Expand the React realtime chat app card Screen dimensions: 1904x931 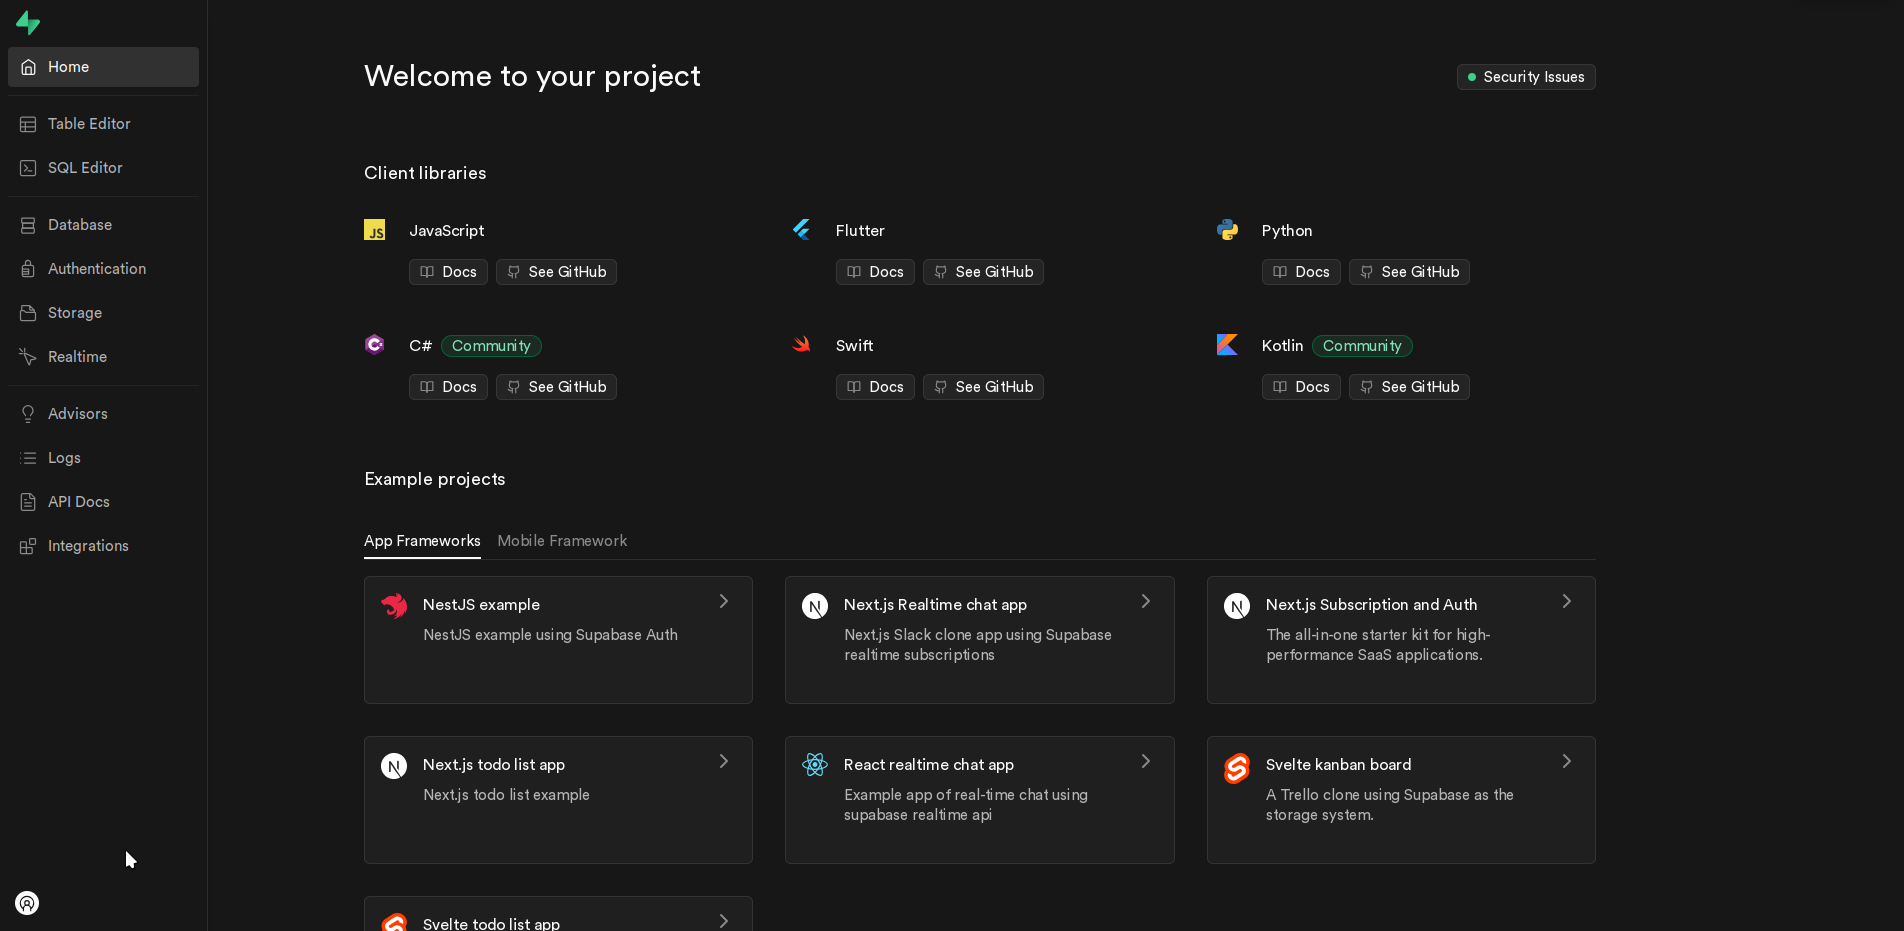pos(1145,761)
